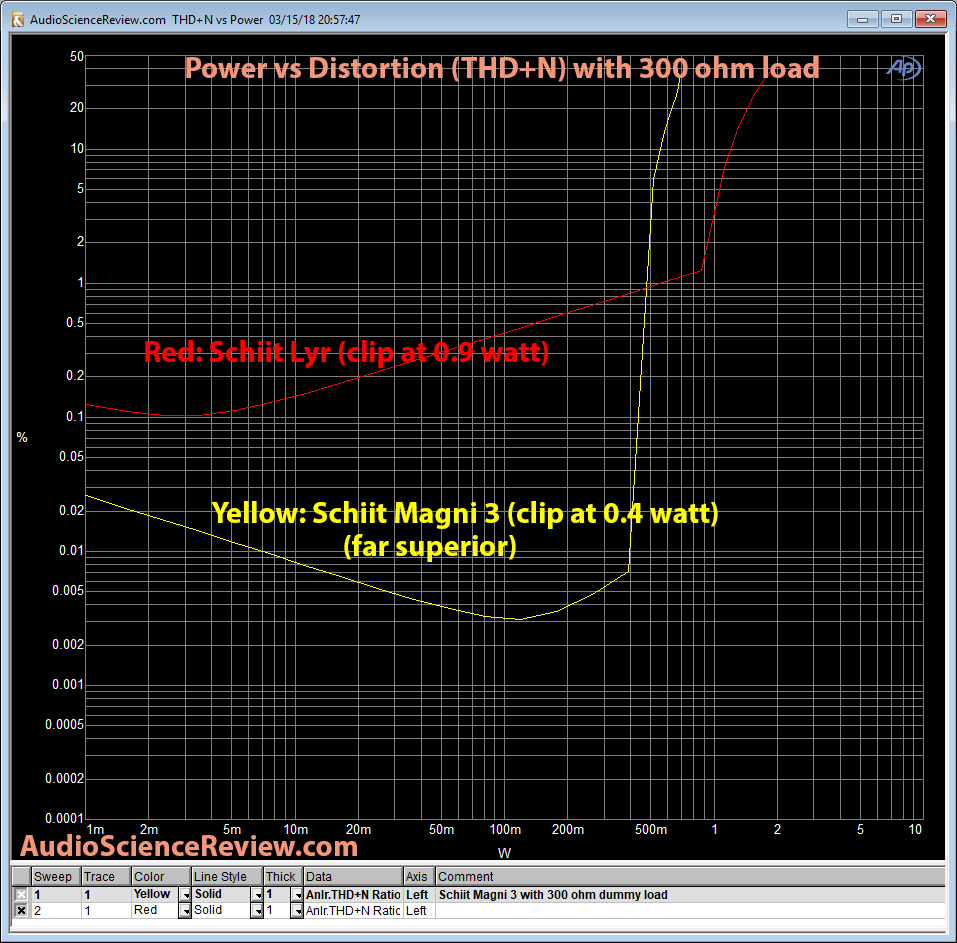Screen dimensions: 957x943
Task: Click the 'W' X-axis unit label
Action: (x=504, y=853)
